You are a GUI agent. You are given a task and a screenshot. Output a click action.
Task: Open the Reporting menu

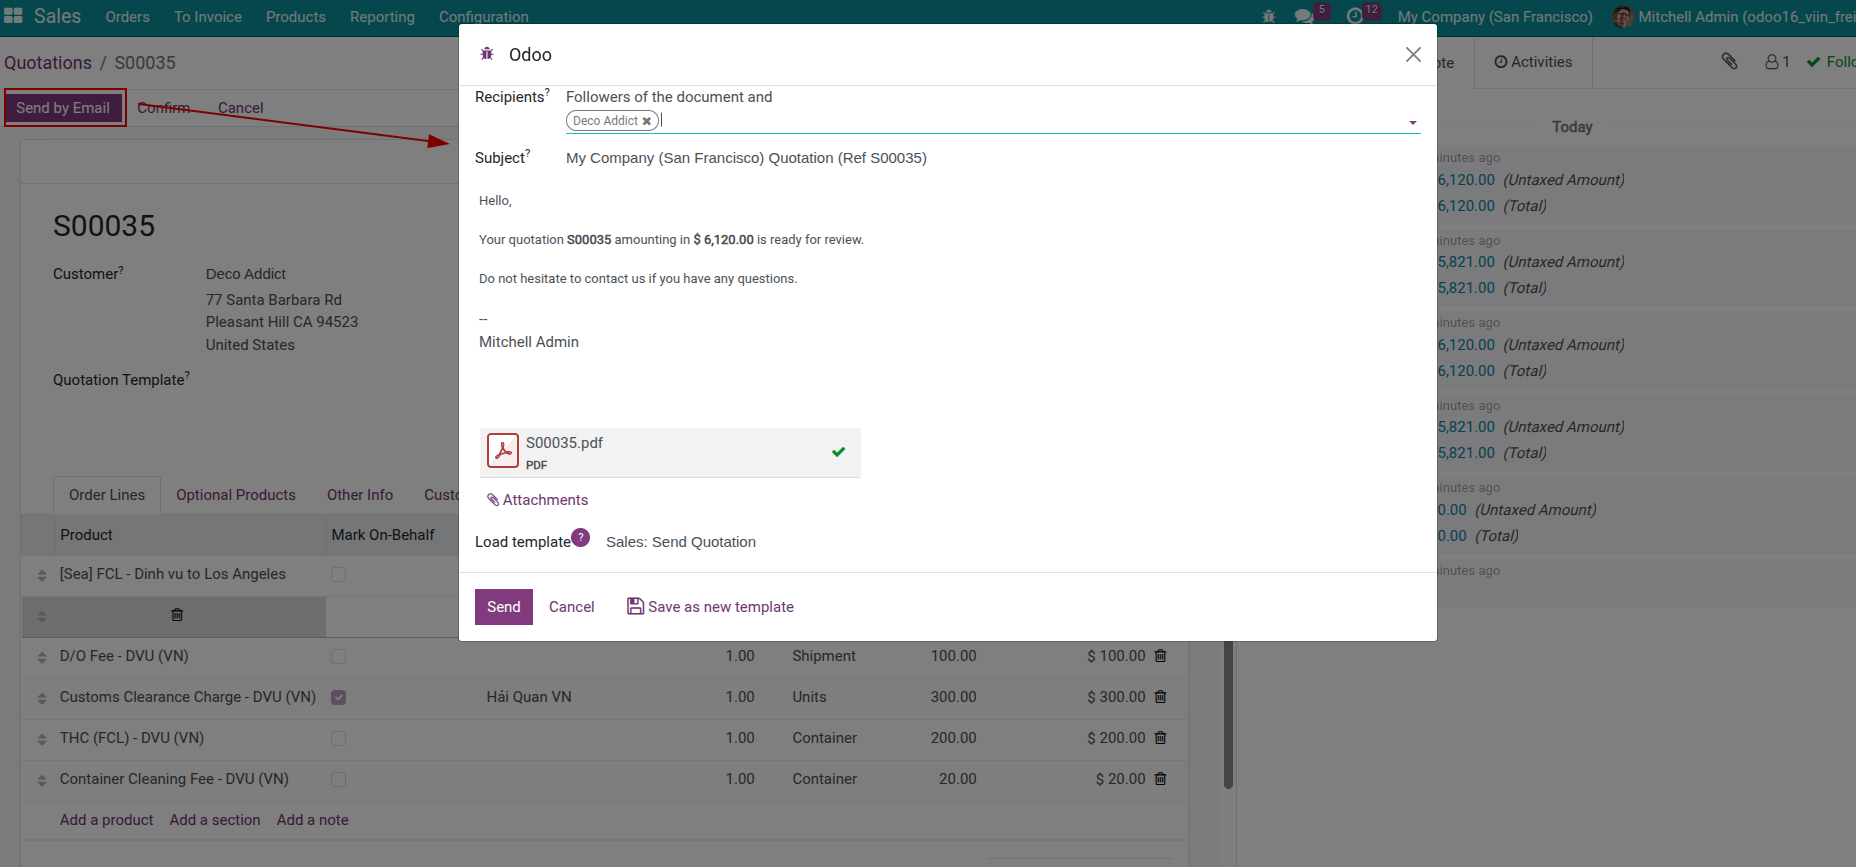coord(382,17)
